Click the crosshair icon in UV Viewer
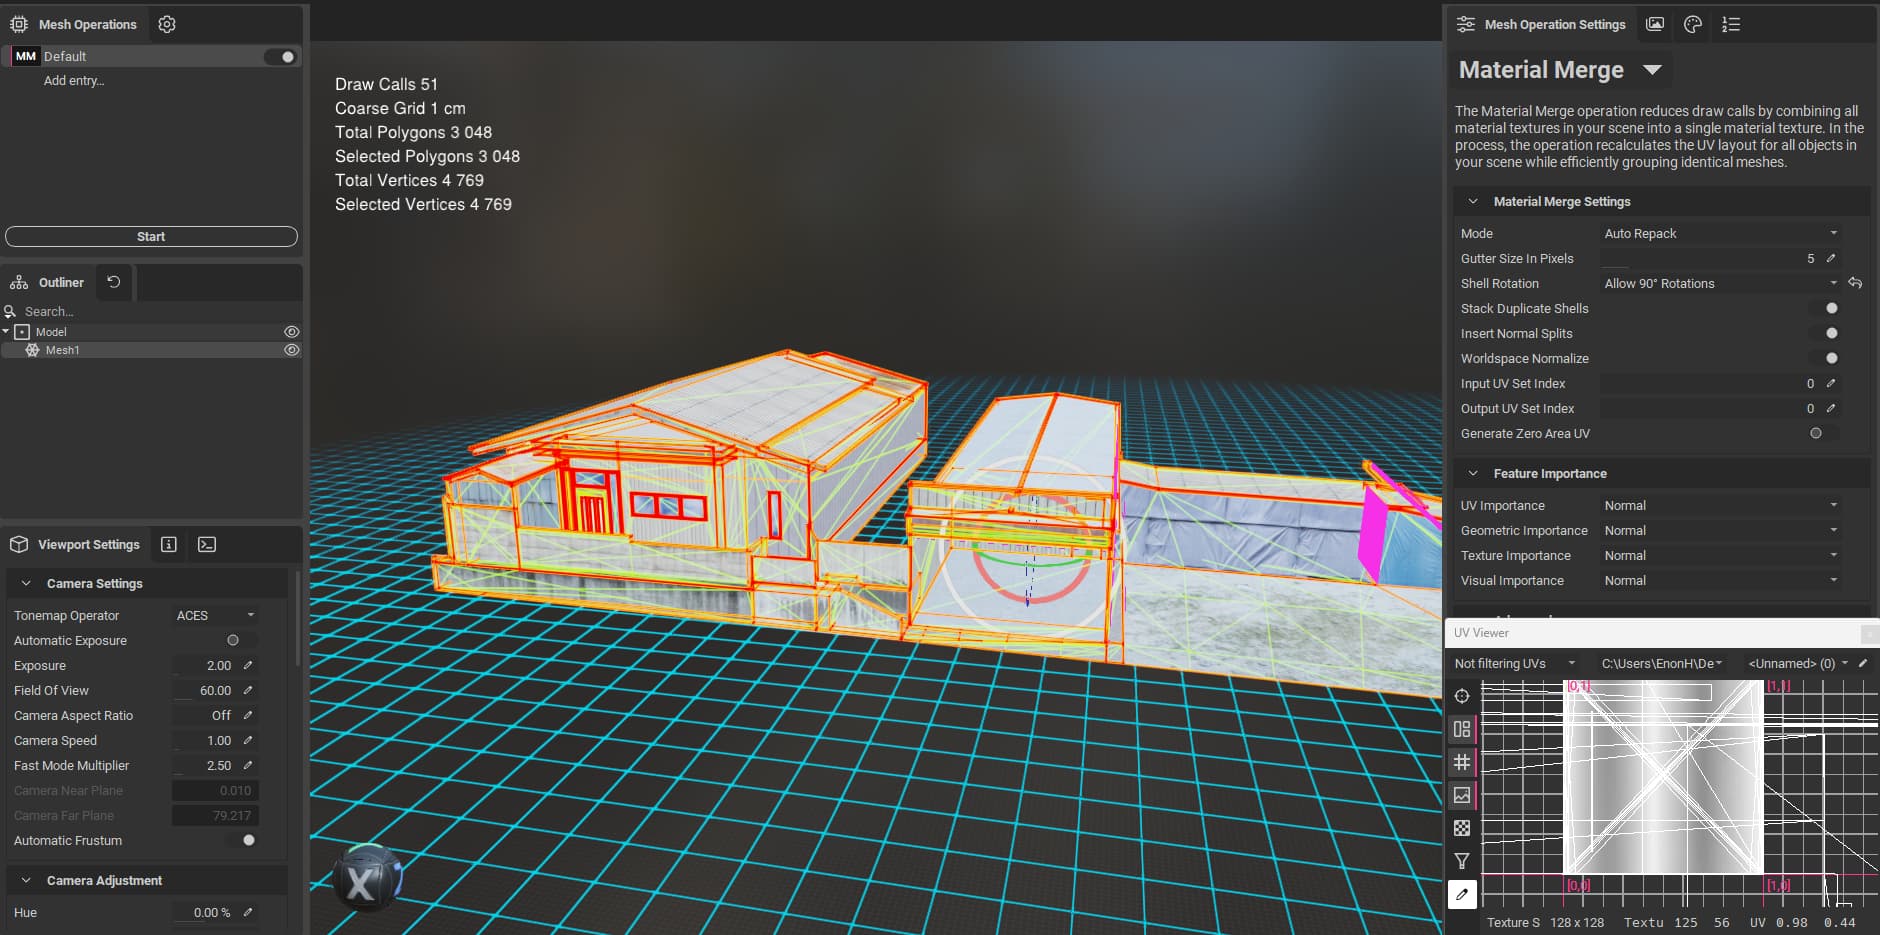Image resolution: width=1880 pixels, height=935 pixels. (x=1462, y=696)
